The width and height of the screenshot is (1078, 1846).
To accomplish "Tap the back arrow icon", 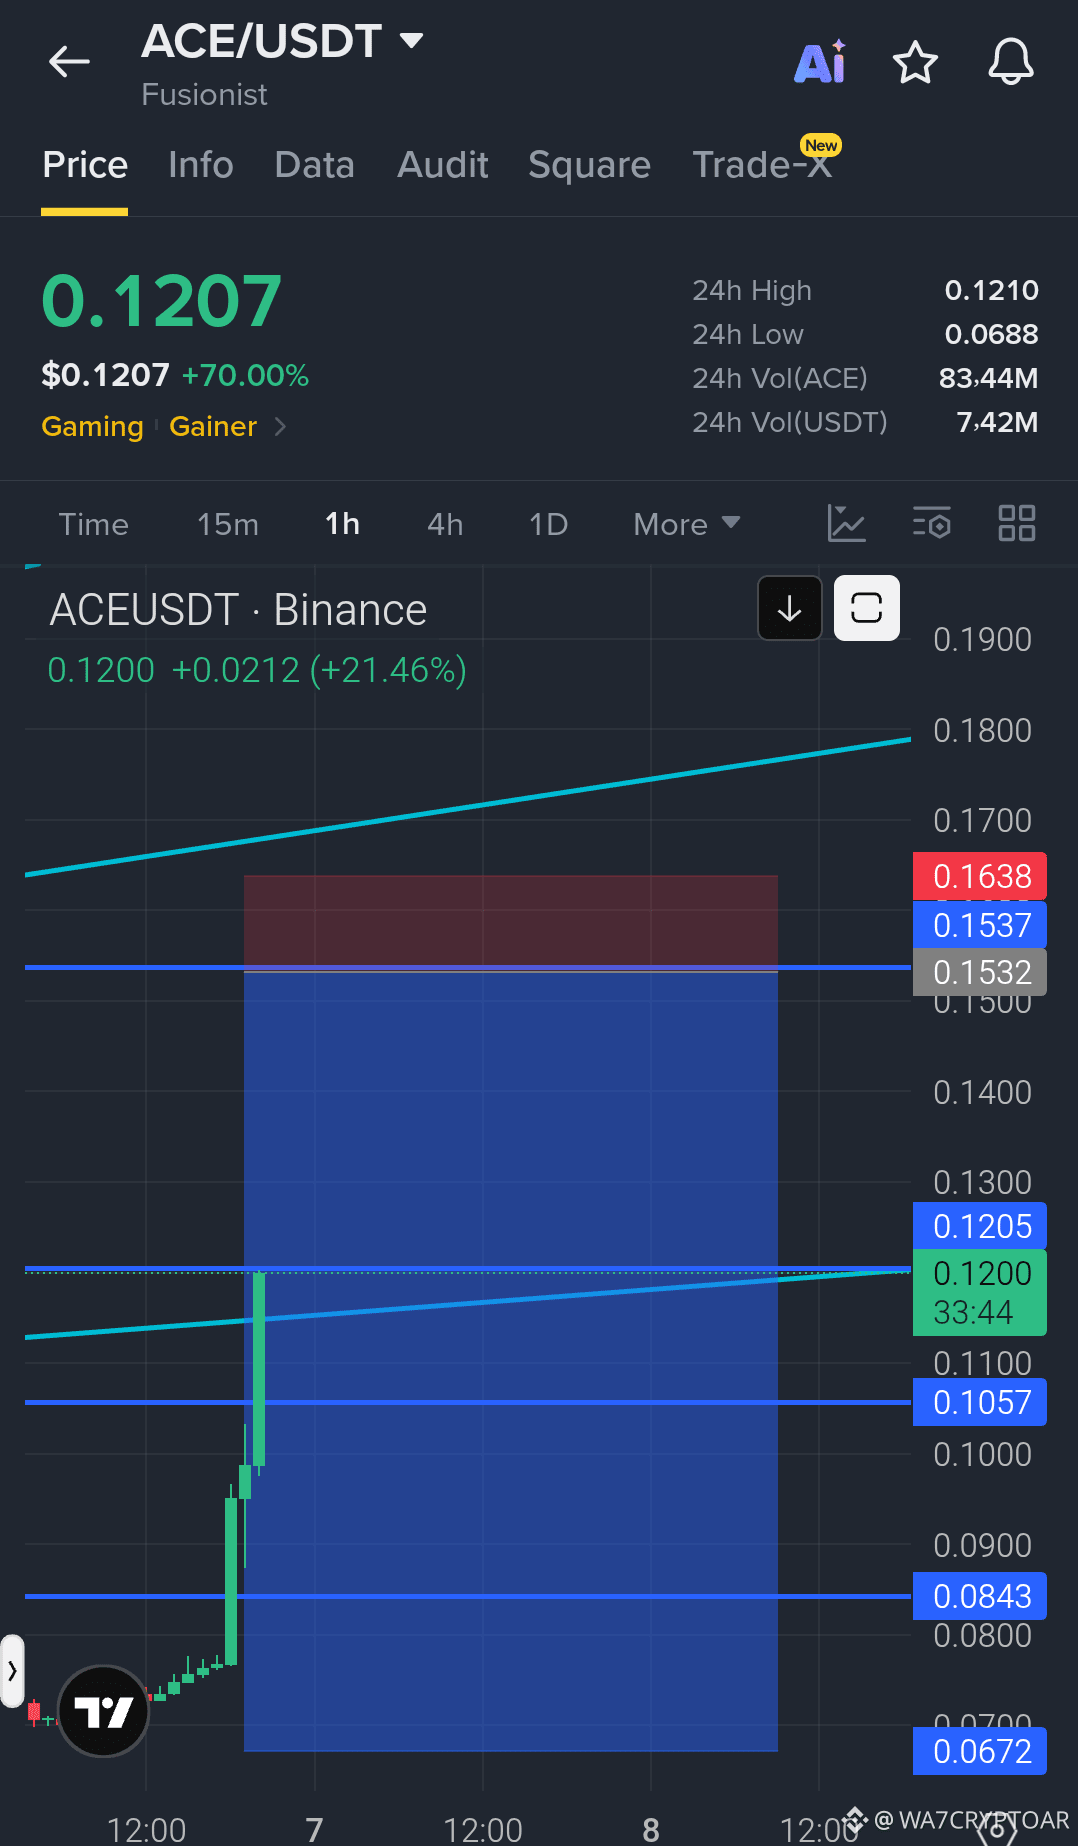I will [69, 62].
